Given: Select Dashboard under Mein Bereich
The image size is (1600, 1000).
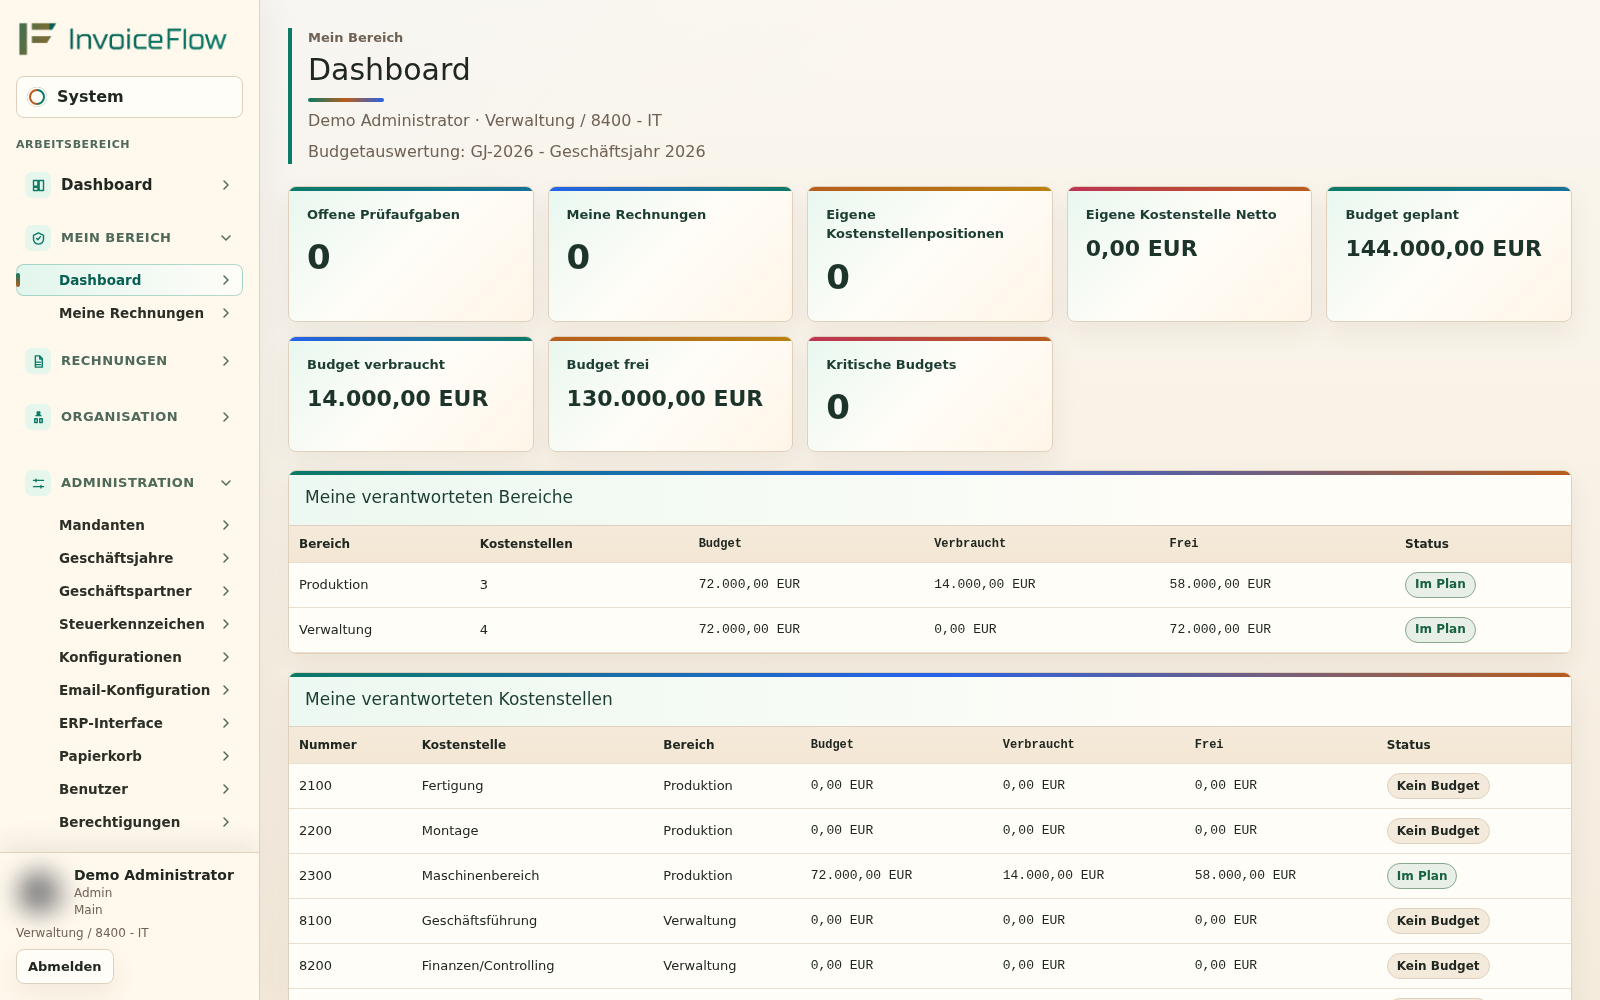Looking at the screenshot, I should pos(129,280).
